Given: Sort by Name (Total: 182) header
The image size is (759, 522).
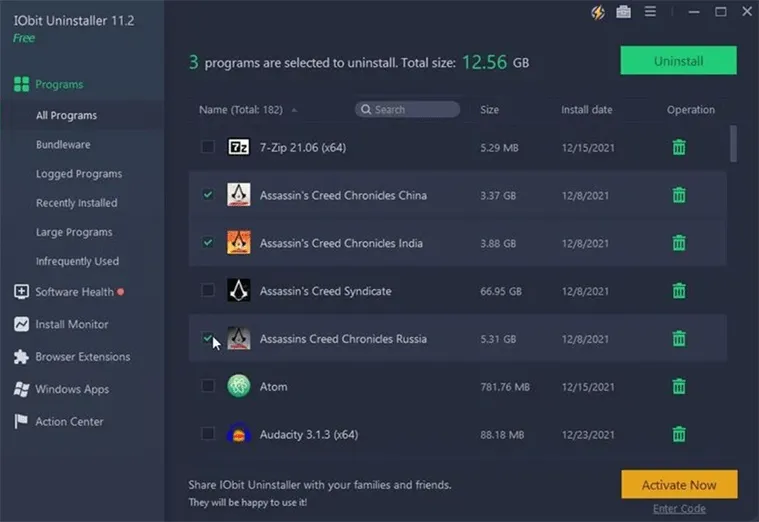Looking at the screenshot, I should click(241, 110).
